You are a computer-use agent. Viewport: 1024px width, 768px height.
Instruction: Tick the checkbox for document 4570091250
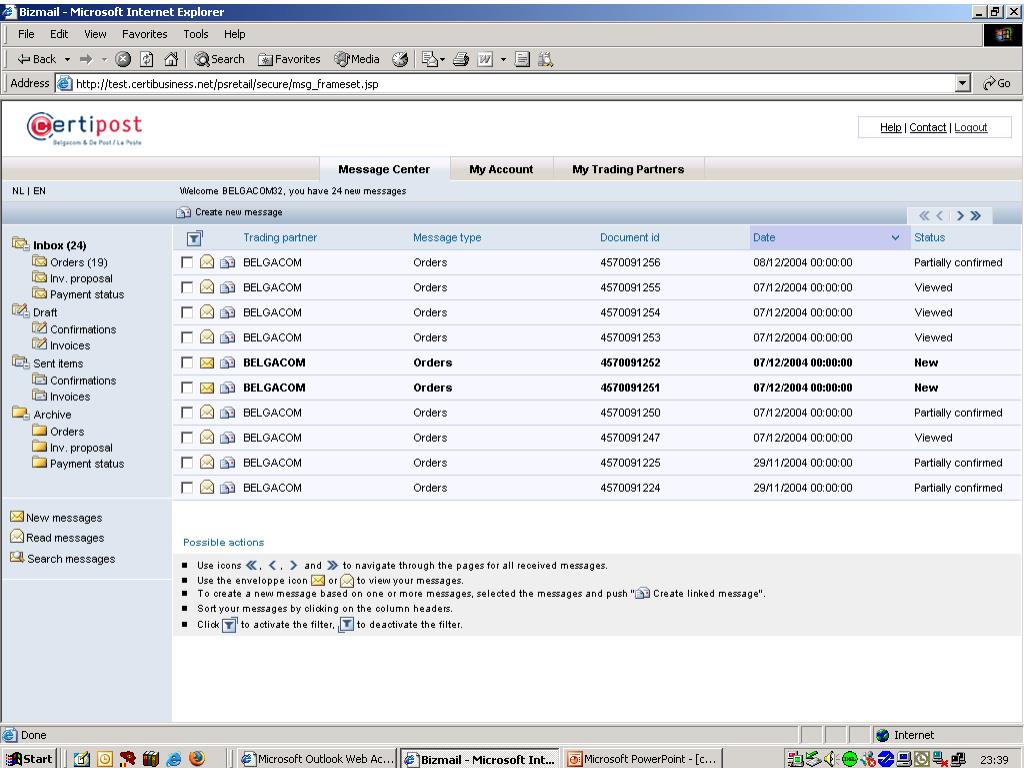(187, 413)
